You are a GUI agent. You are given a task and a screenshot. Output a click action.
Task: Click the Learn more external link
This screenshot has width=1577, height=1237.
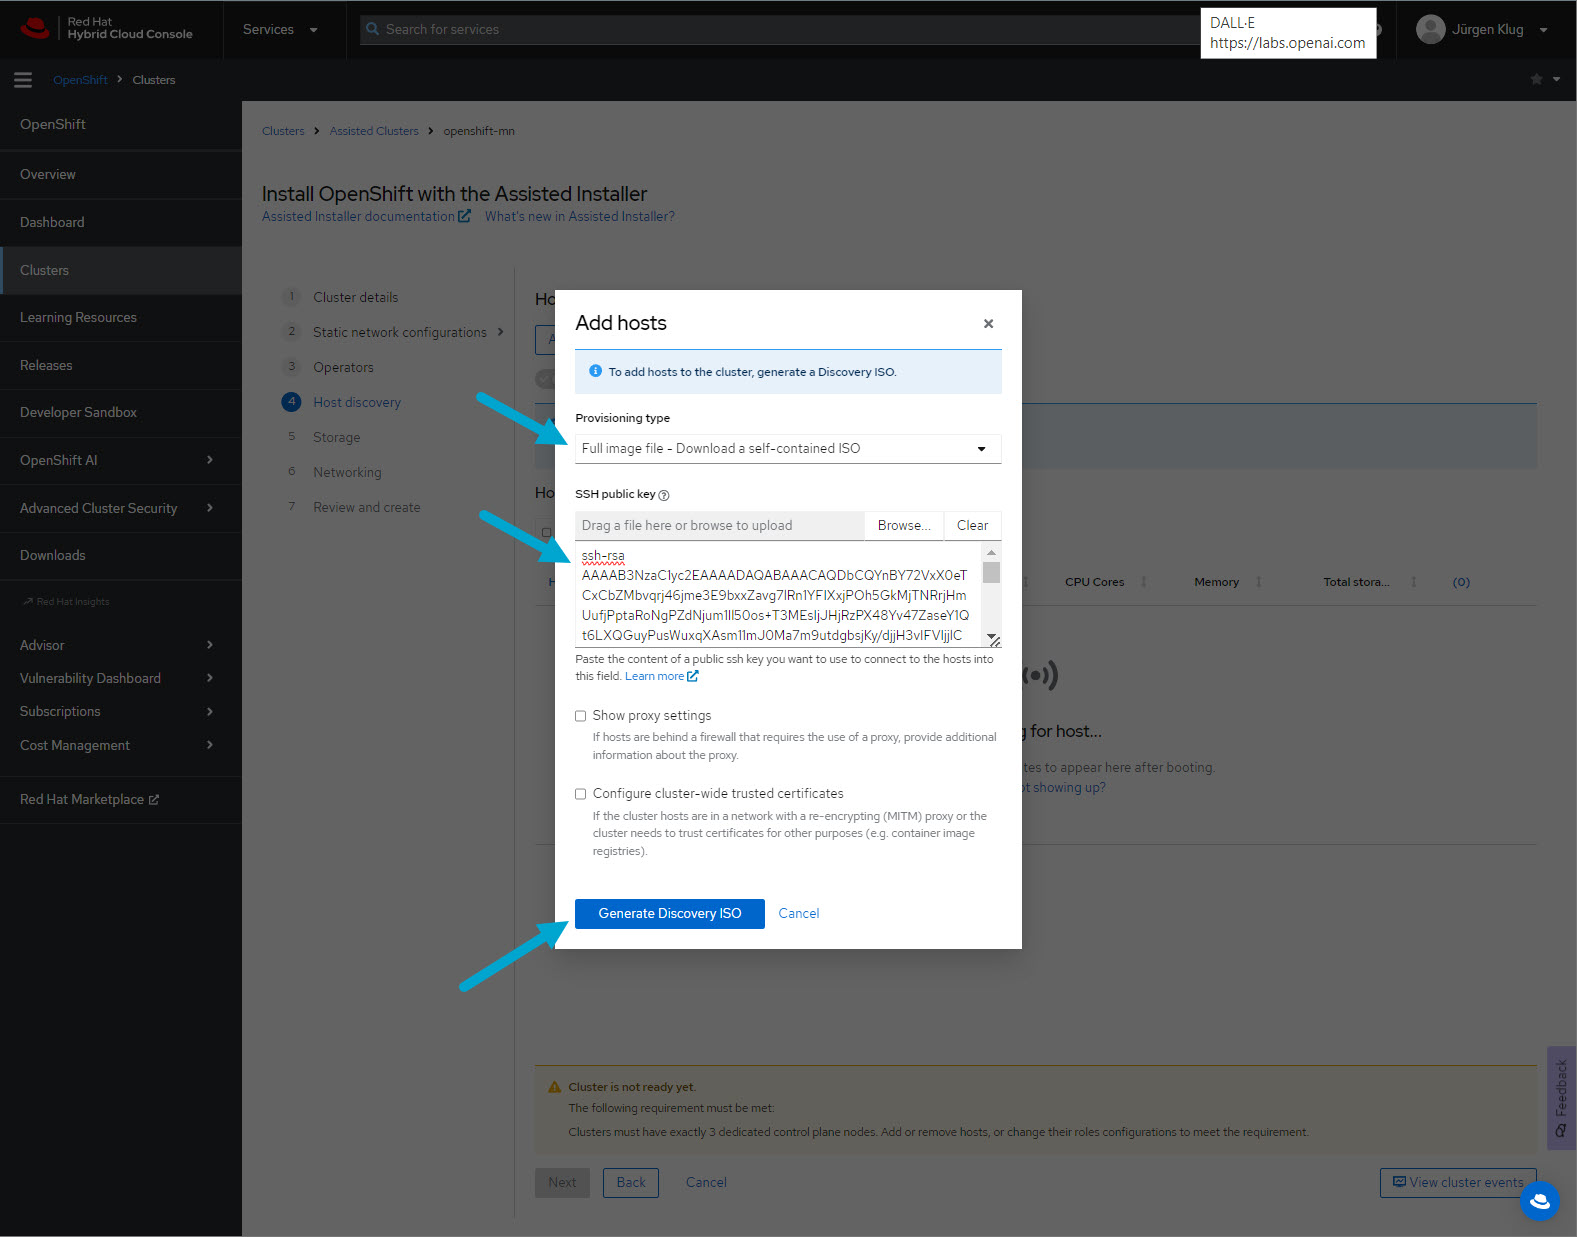(661, 676)
